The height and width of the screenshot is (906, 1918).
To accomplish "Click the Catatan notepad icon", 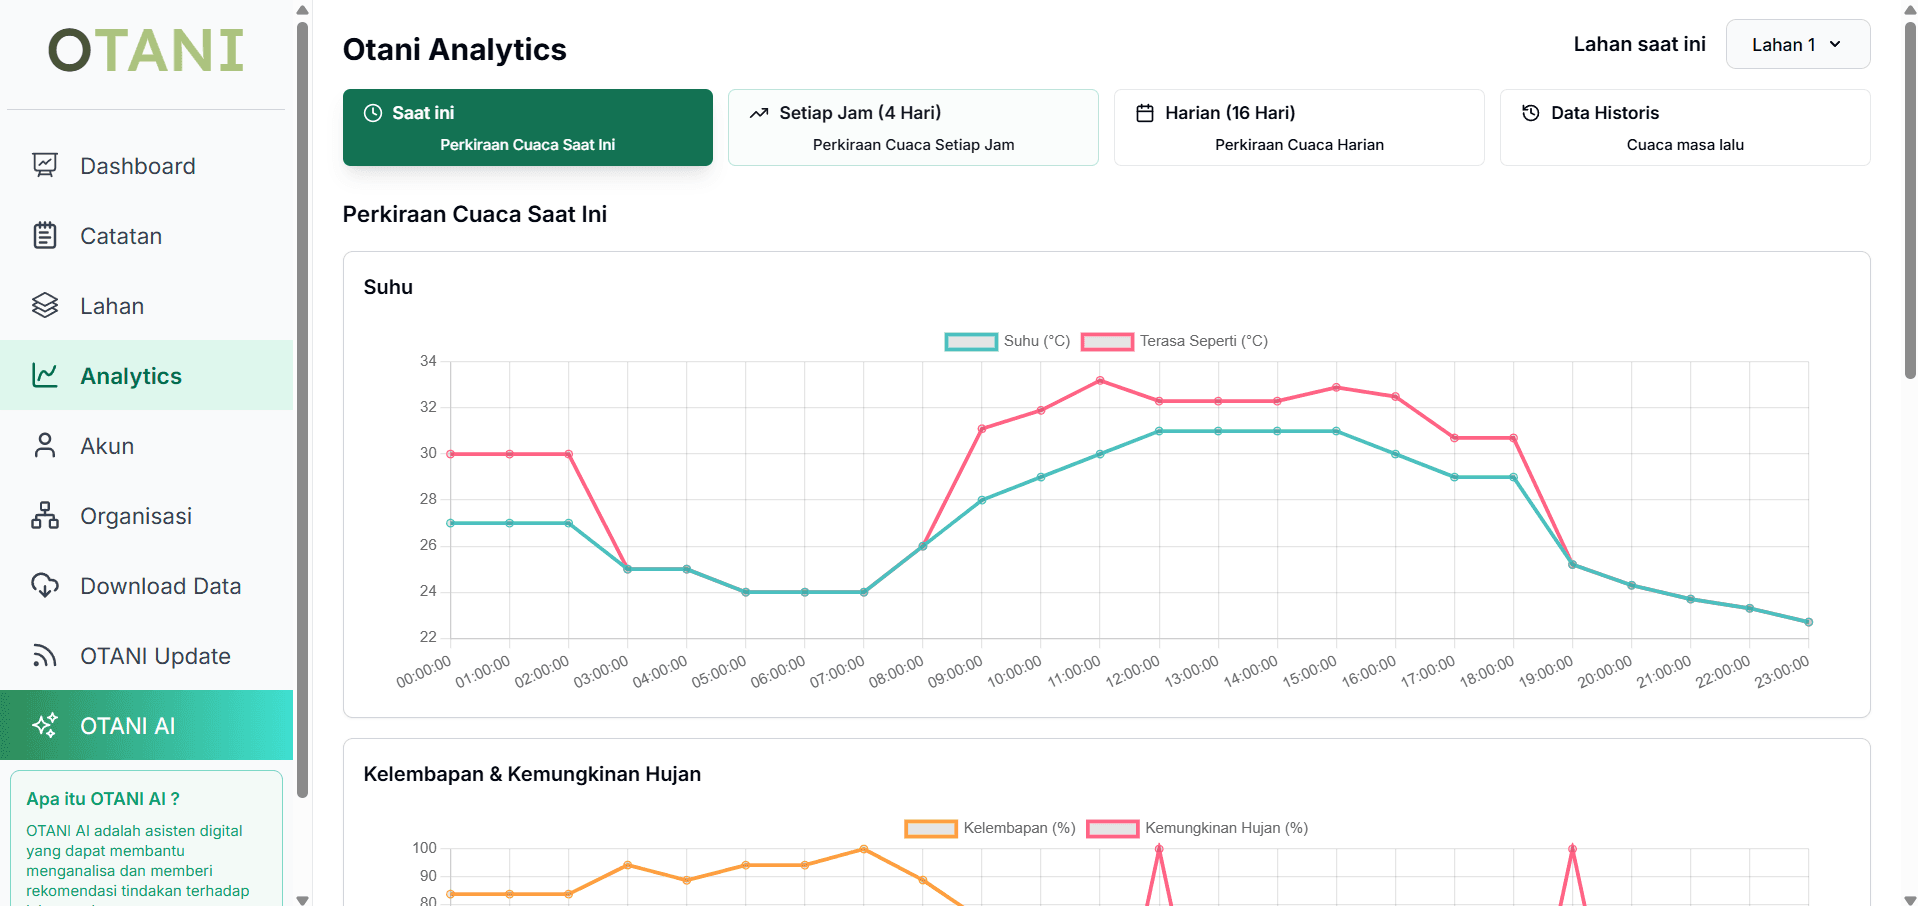I will [45, 235].
